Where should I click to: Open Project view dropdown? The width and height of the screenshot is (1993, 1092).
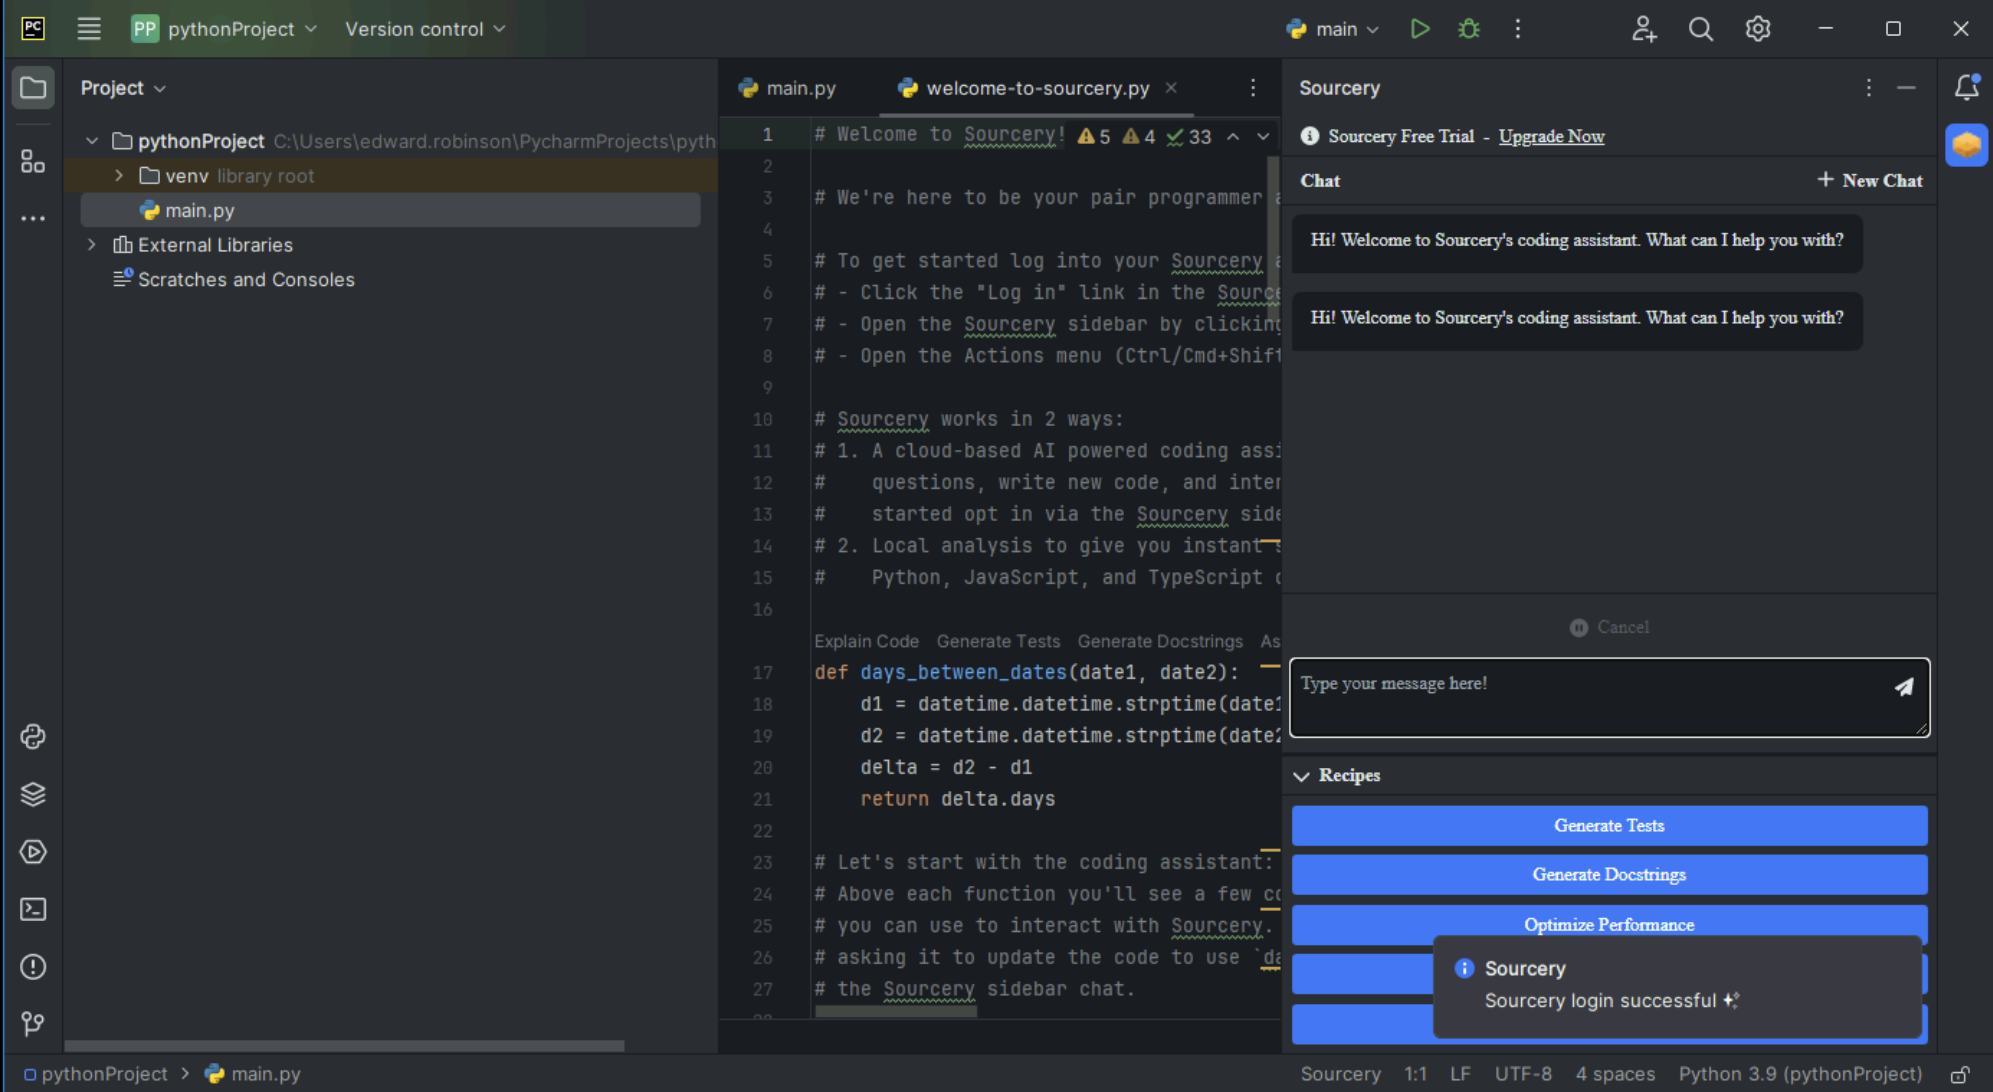click(123, 88)
